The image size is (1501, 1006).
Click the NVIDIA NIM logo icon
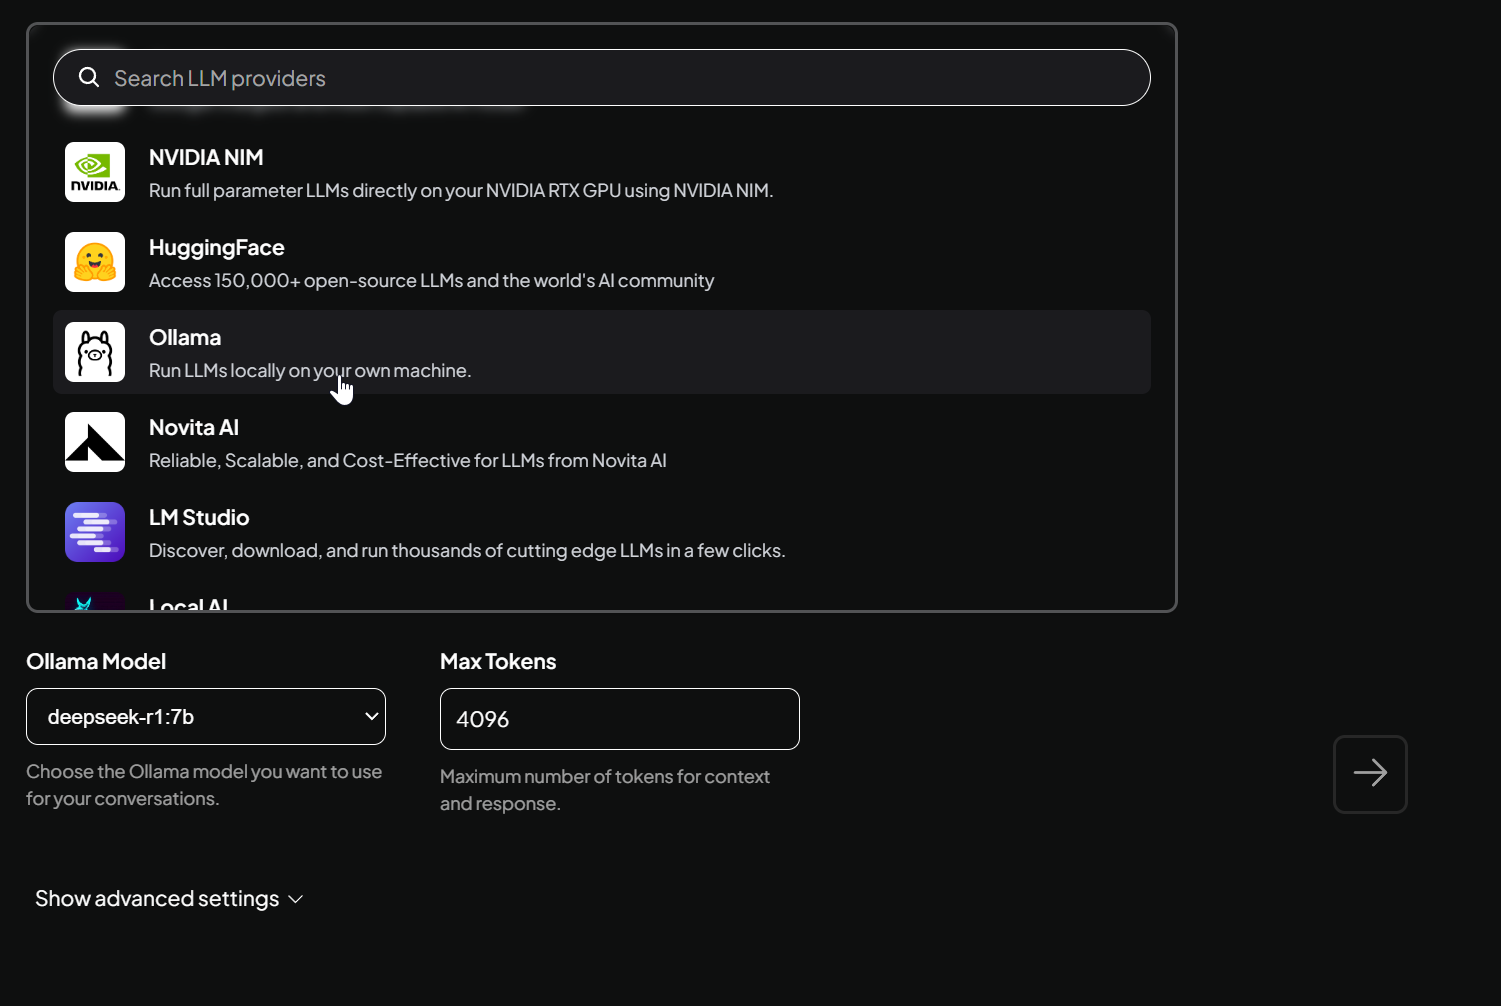pos(95,172)
